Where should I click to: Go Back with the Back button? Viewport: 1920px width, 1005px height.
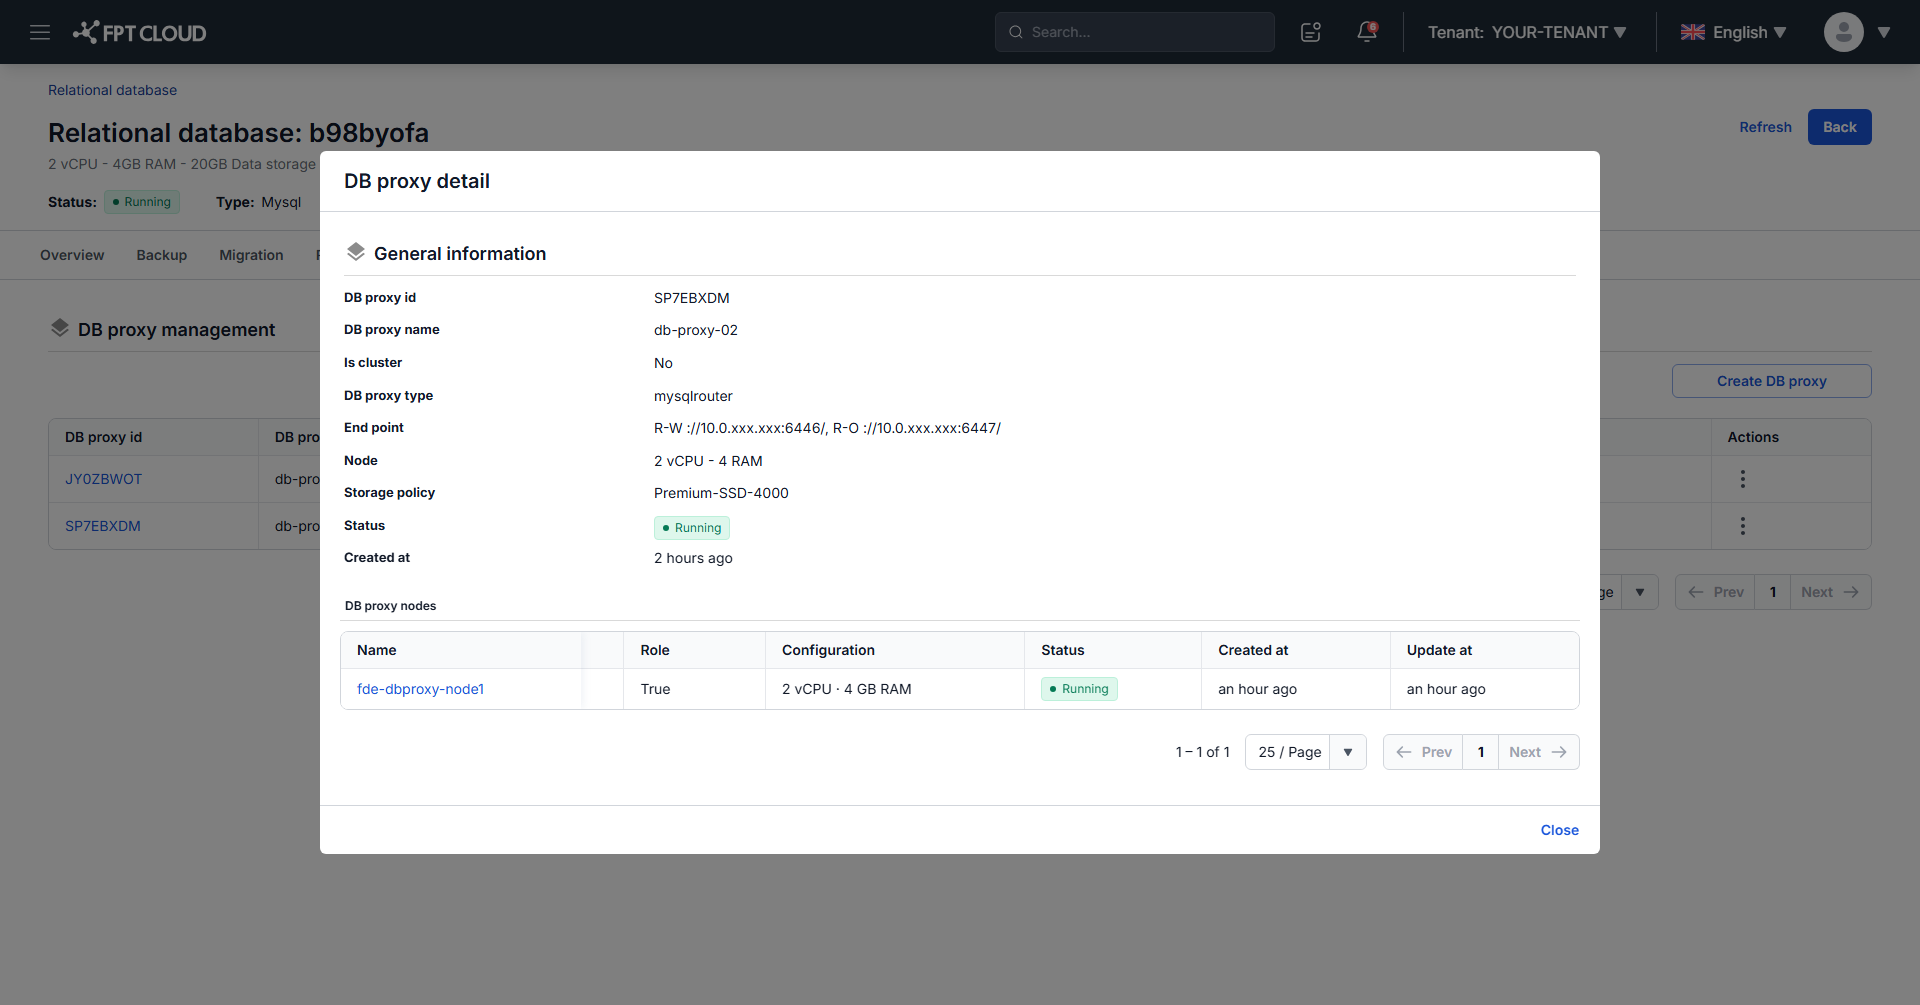(x=1839, y=127)
